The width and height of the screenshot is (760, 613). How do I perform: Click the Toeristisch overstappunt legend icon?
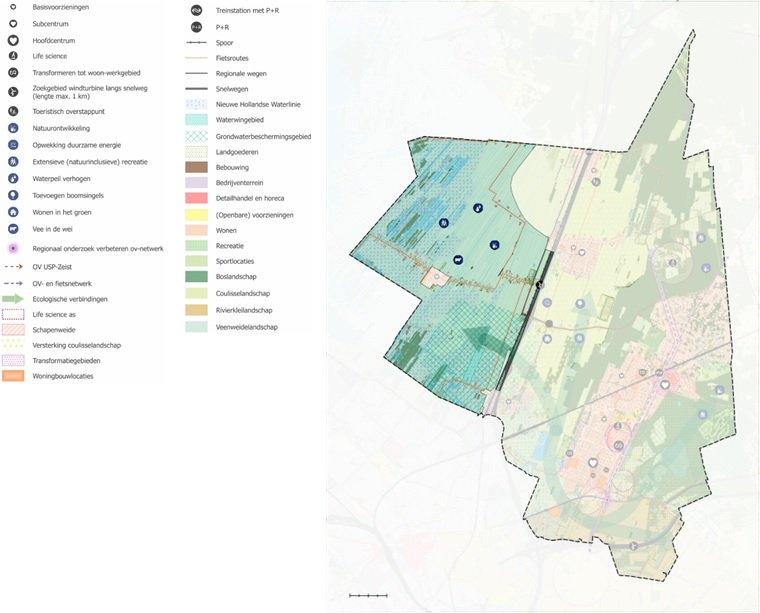click(13, 111)
